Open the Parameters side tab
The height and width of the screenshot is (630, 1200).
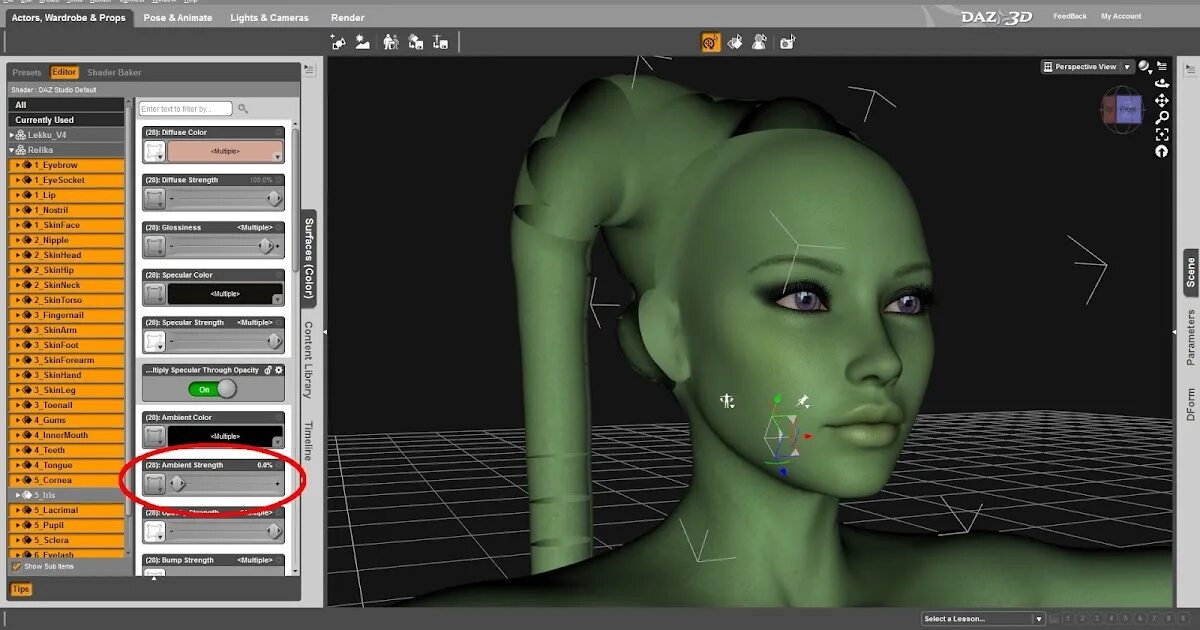pos(1191,337)
